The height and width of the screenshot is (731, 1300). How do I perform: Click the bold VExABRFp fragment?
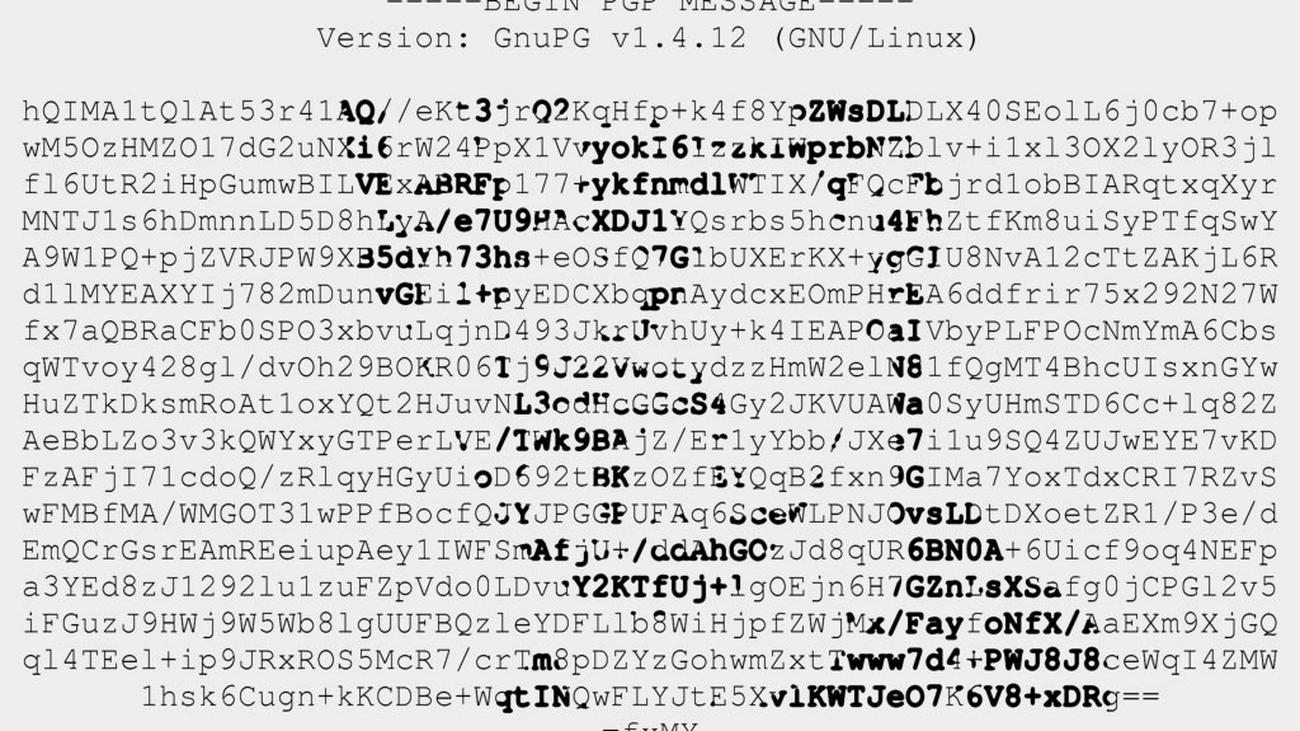click(433, 185)
